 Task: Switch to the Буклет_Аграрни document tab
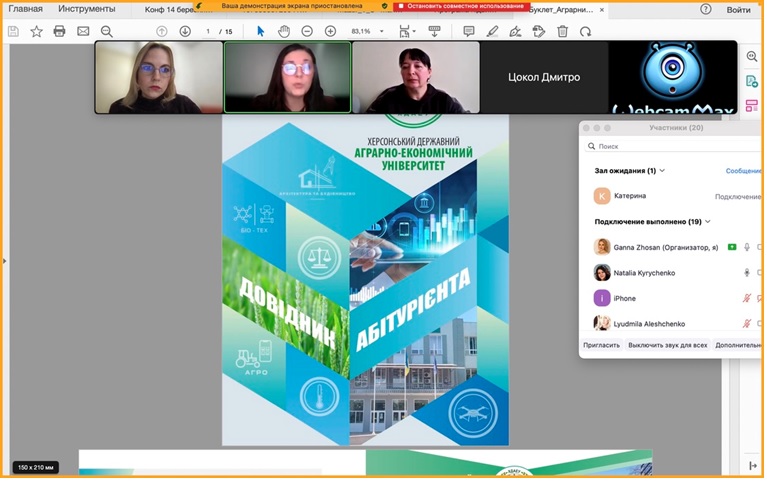[x=562, y=9]
